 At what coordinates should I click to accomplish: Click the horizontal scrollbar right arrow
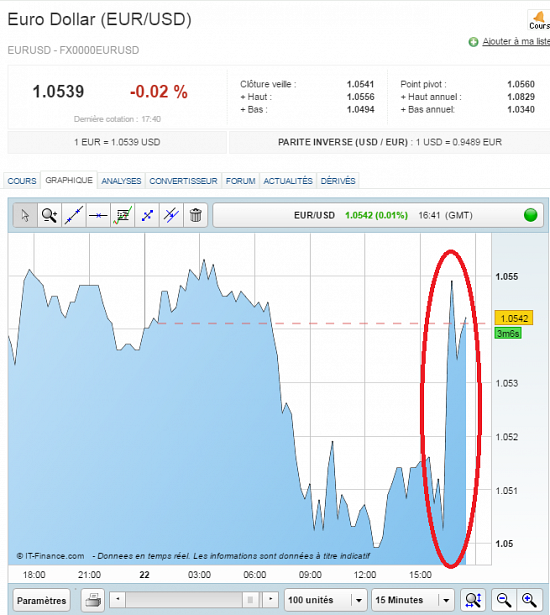tap(270, 599)
